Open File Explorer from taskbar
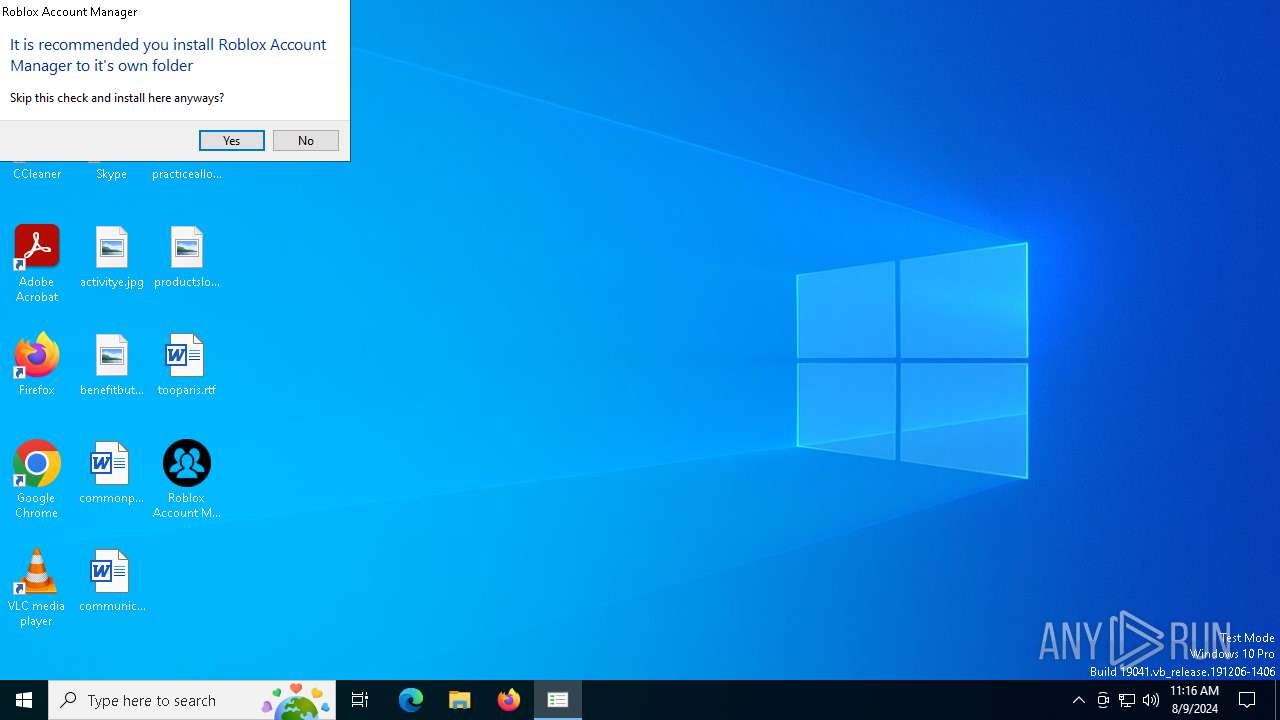 click(460, 700)
